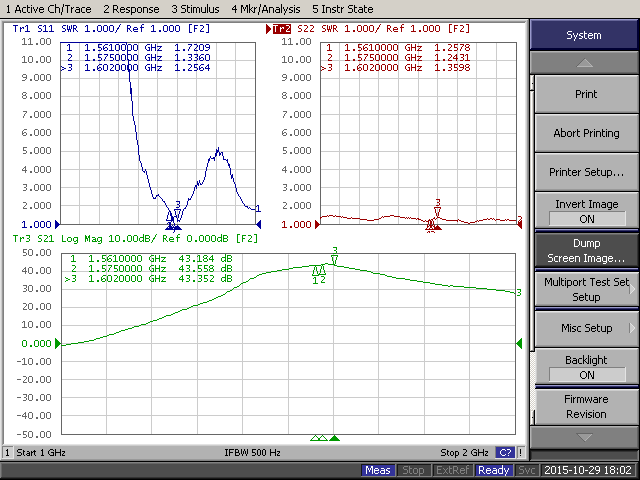The image size is (640, 480).
Task: Click the Print softkey
Action: [586, 94]
